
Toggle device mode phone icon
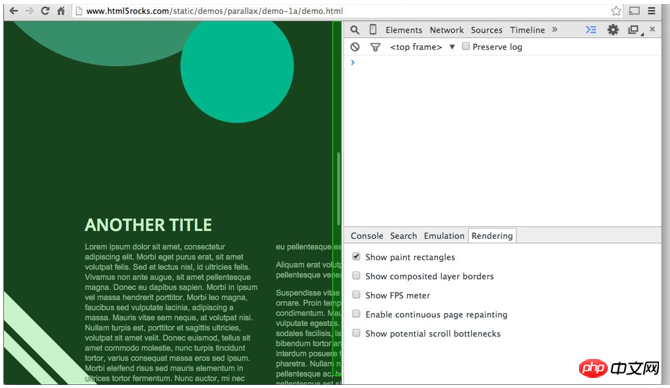point(373,29)
